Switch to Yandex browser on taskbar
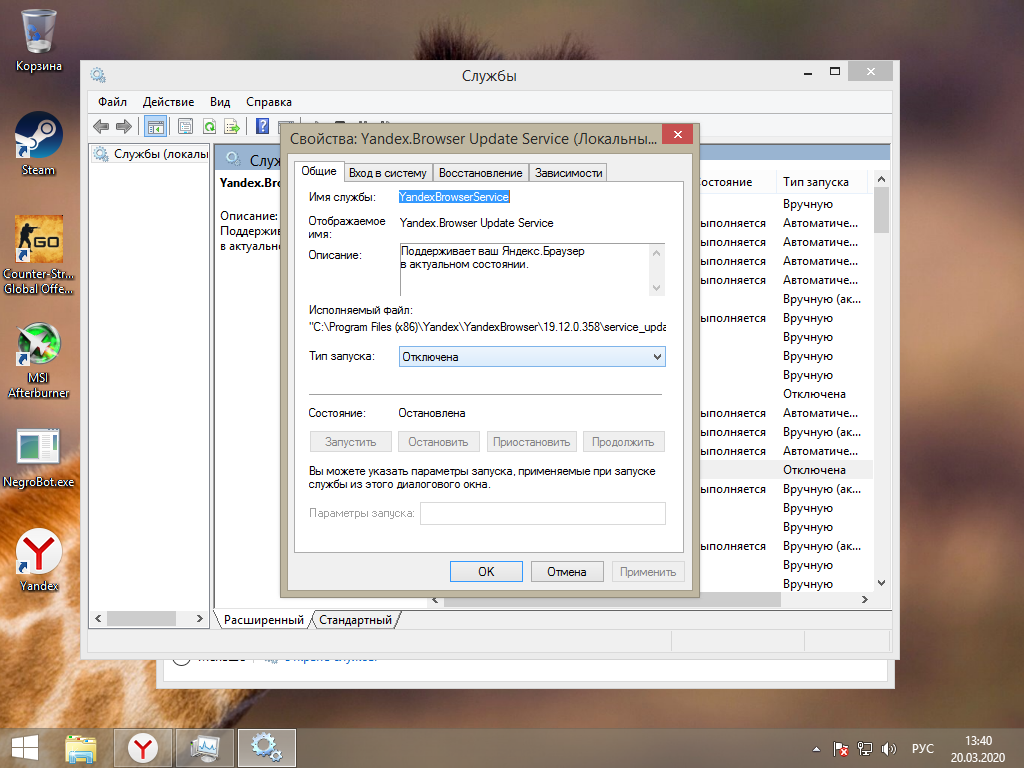Viewport: 1024px width, 768px height. [x=142, y=748]
